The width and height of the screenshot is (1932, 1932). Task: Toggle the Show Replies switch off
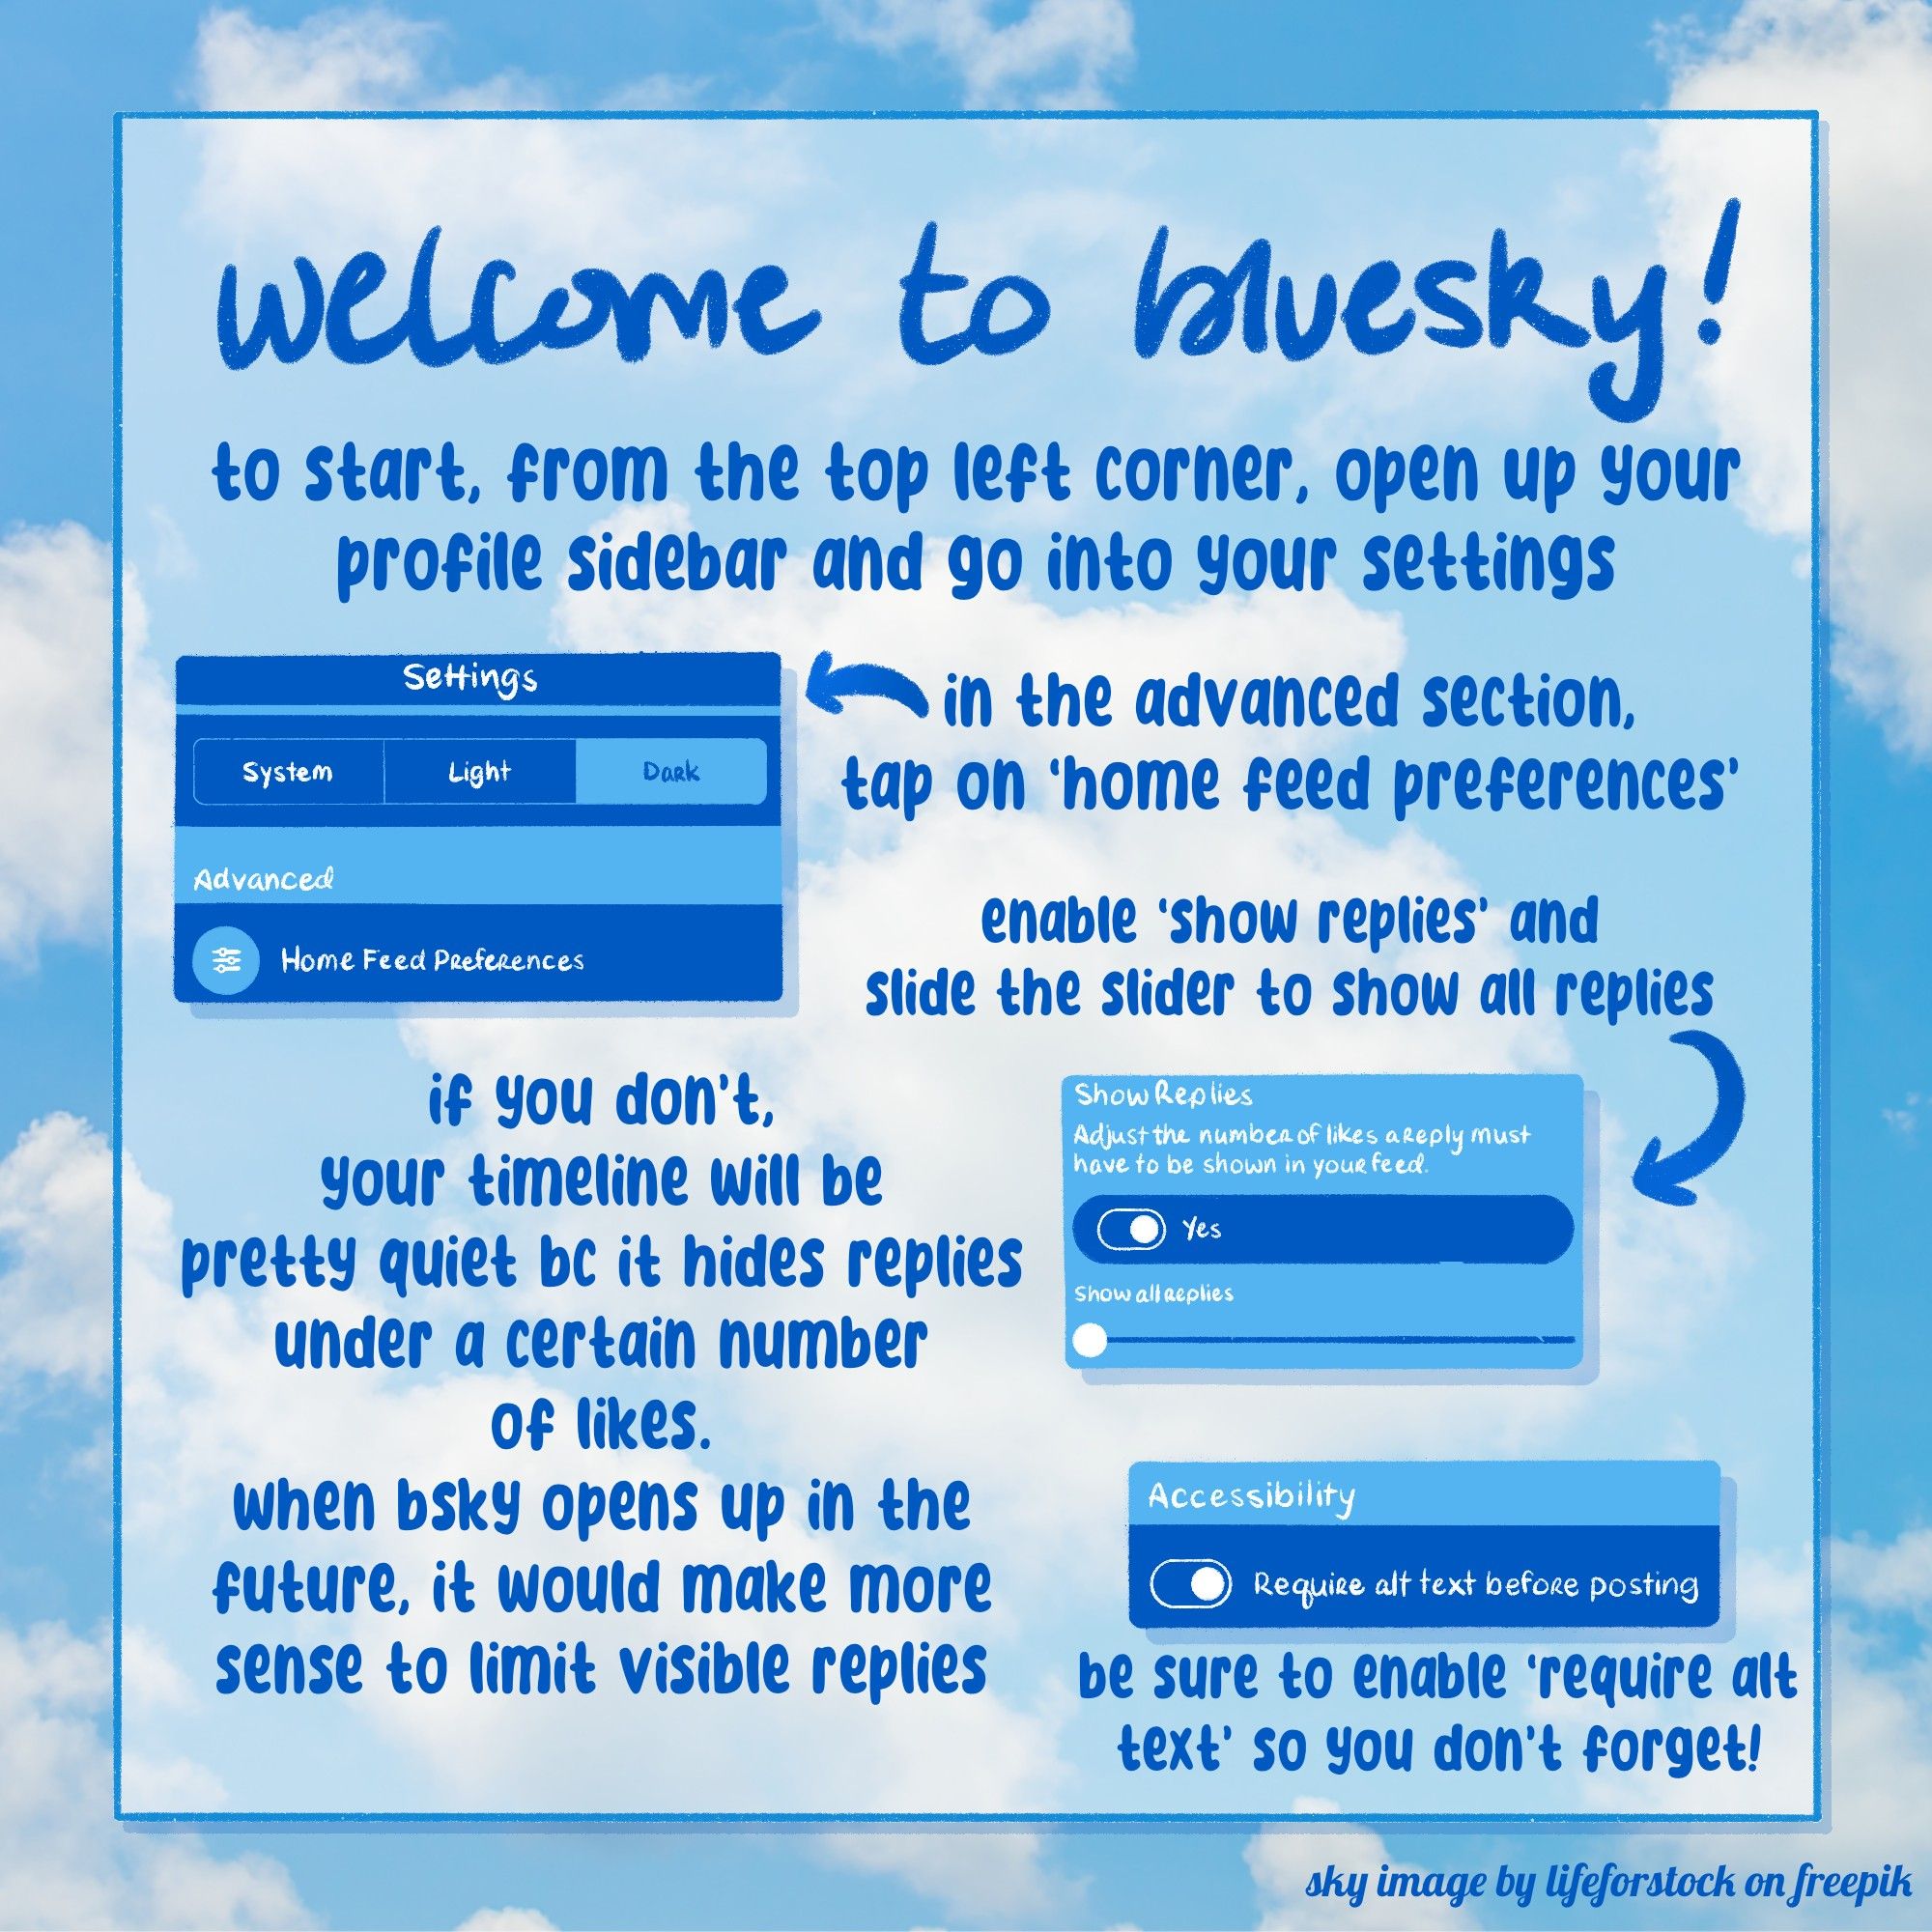click(x=1139, y=1234)
